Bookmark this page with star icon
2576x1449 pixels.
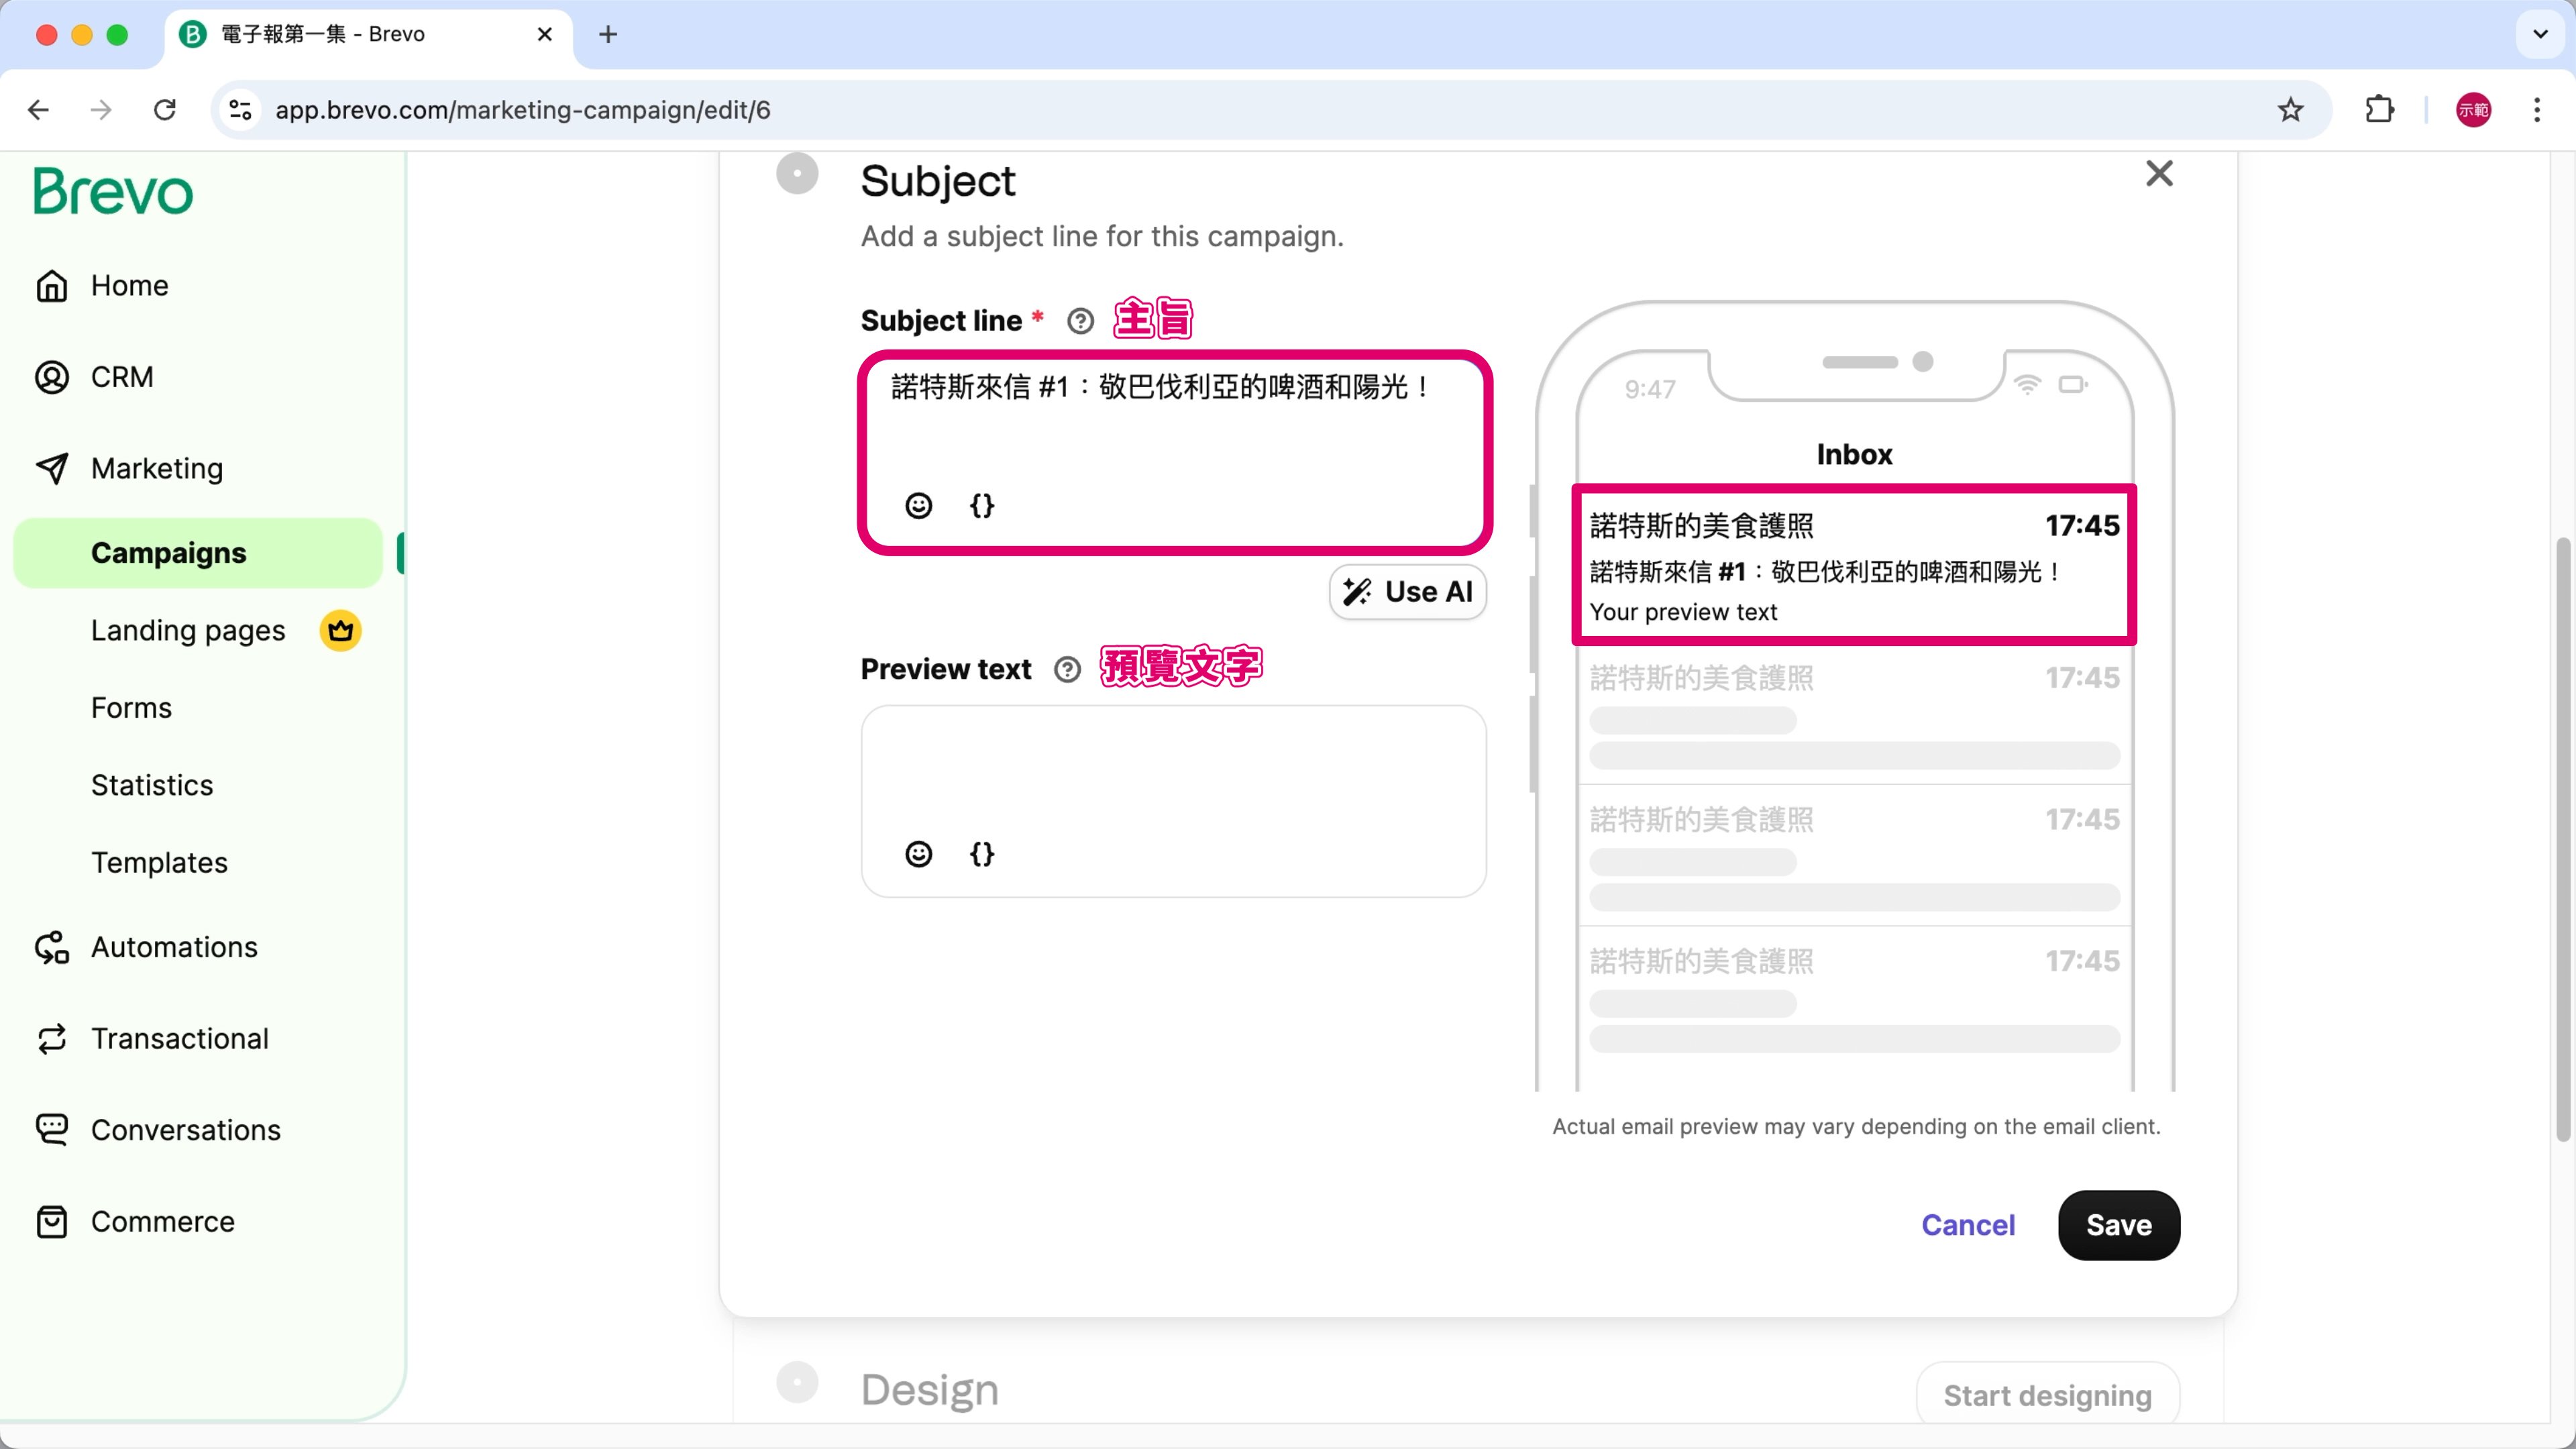click(2290, 110)
